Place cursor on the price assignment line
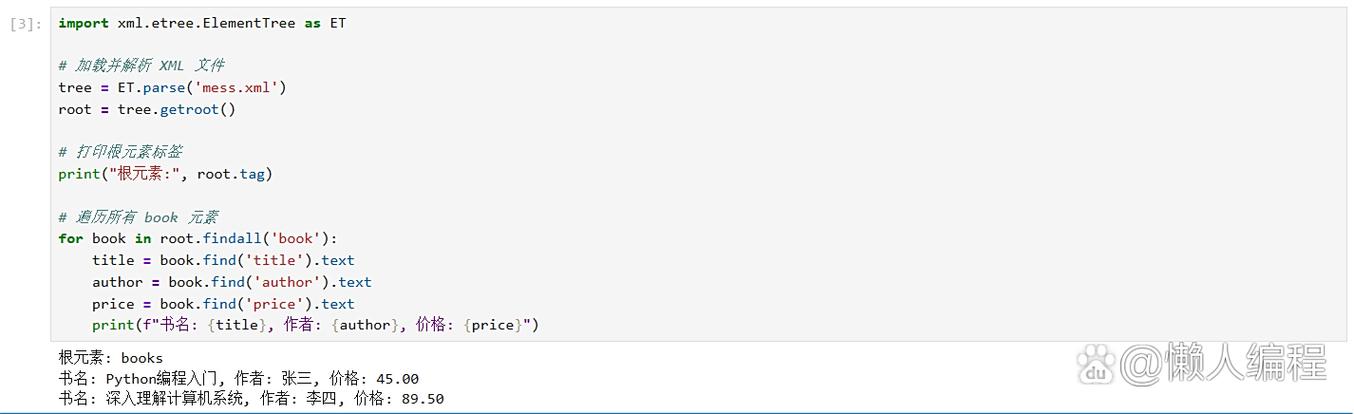Screen dimensions: 1354x414 223,304
